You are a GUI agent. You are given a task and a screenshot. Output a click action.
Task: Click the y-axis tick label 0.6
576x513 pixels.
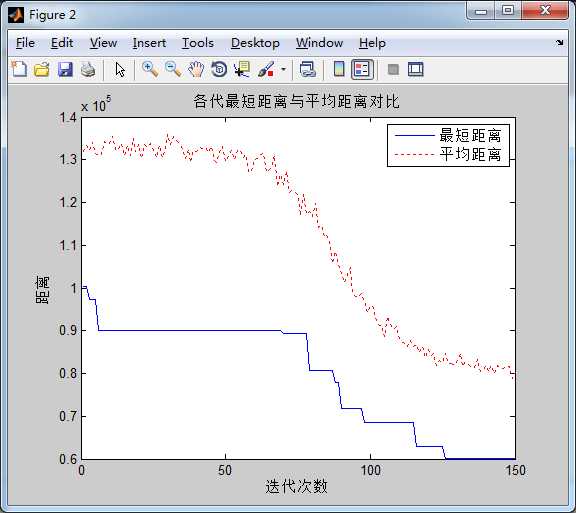[x=68, y=459]
